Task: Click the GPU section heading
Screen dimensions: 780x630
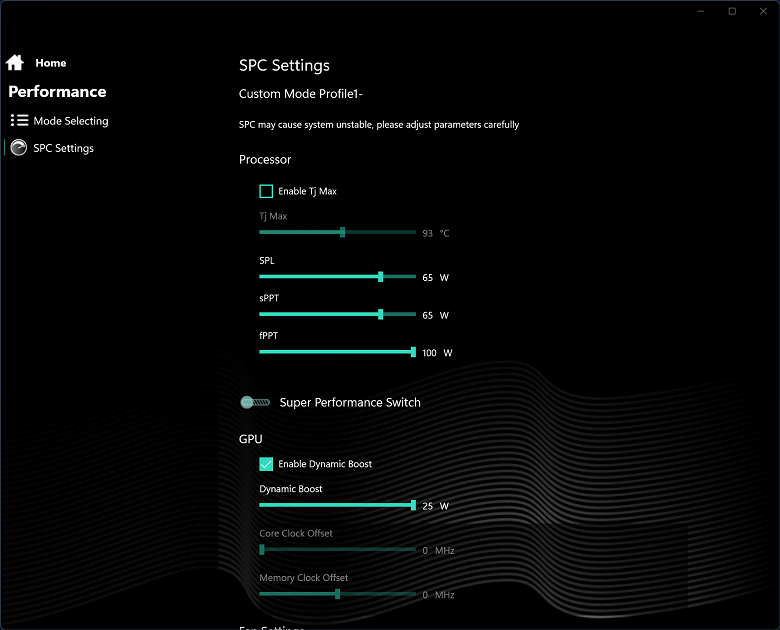Action: (x=251, y=439)
